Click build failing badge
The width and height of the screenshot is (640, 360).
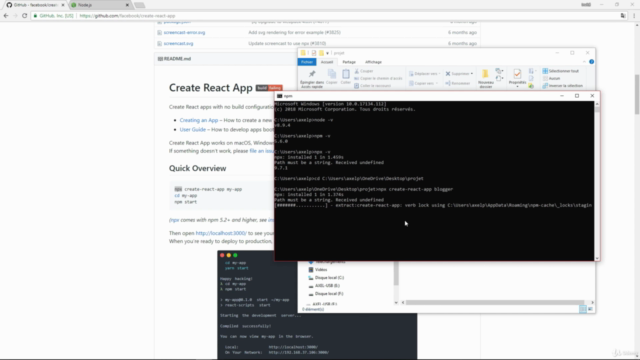[269, 88]
